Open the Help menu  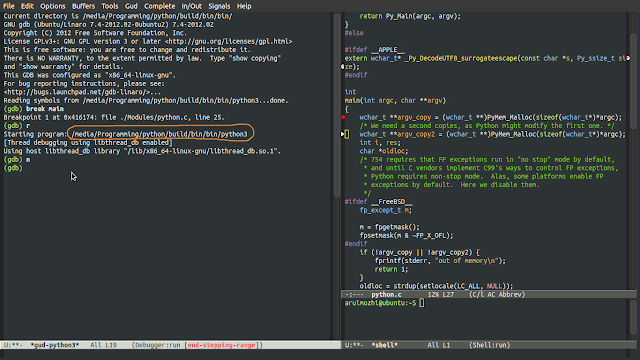pyautogui.click(x=244, y=6)
